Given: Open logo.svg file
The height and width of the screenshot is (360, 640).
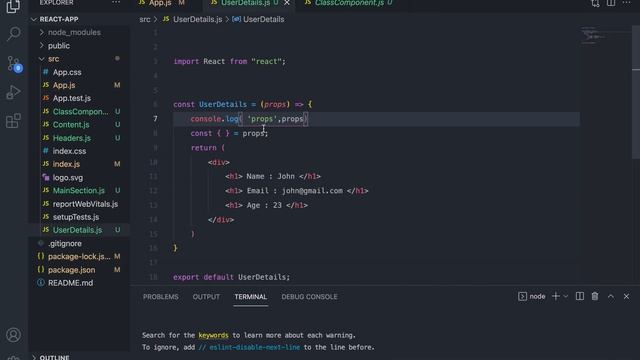Looking at the screenshot, I should (x=68, y=178).
